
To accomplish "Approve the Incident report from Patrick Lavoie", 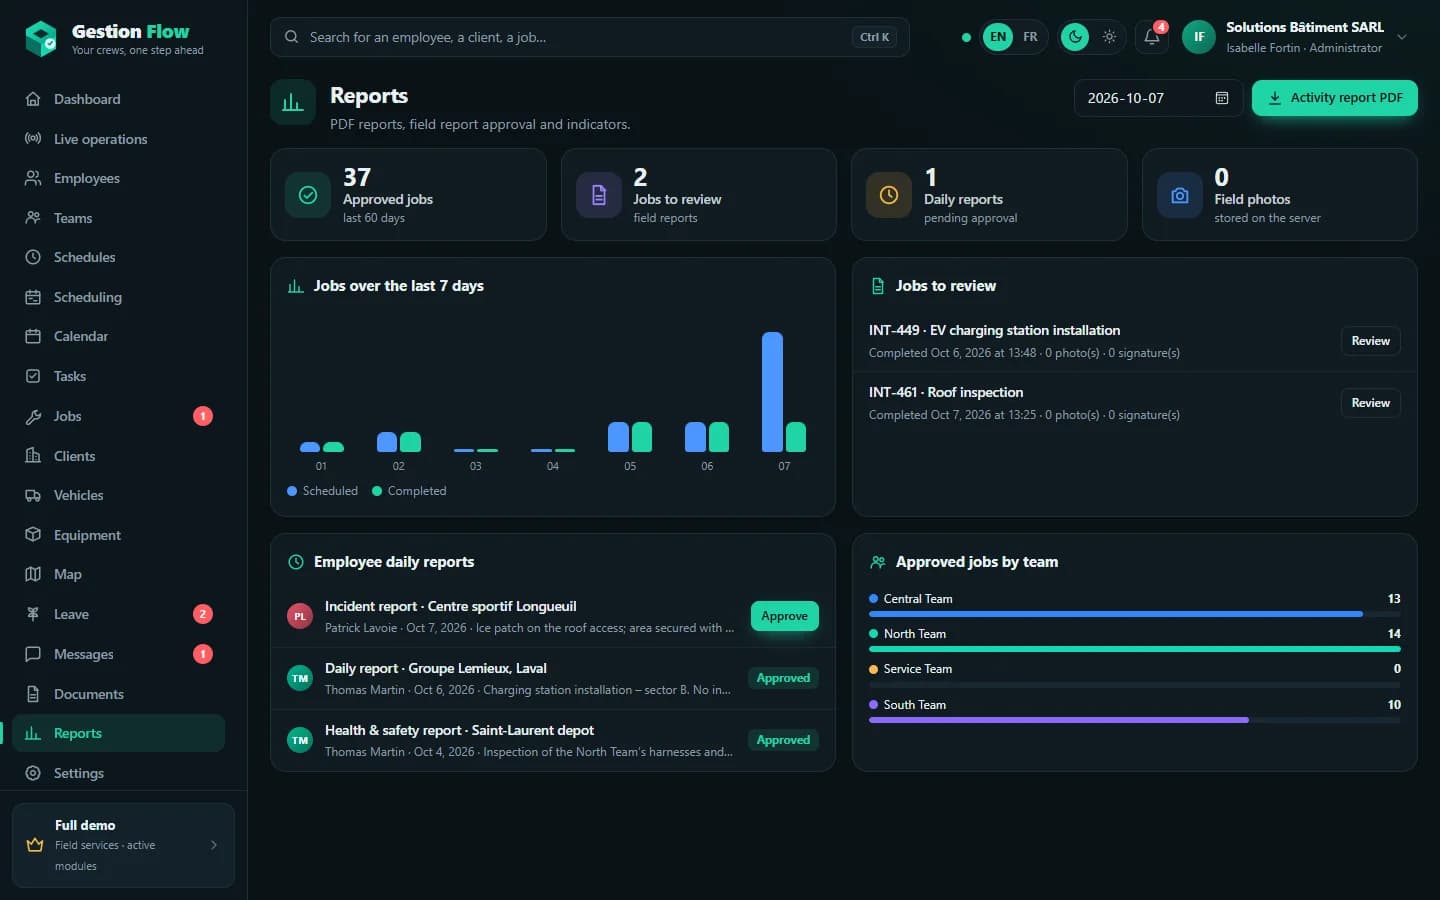I will 784,616.
